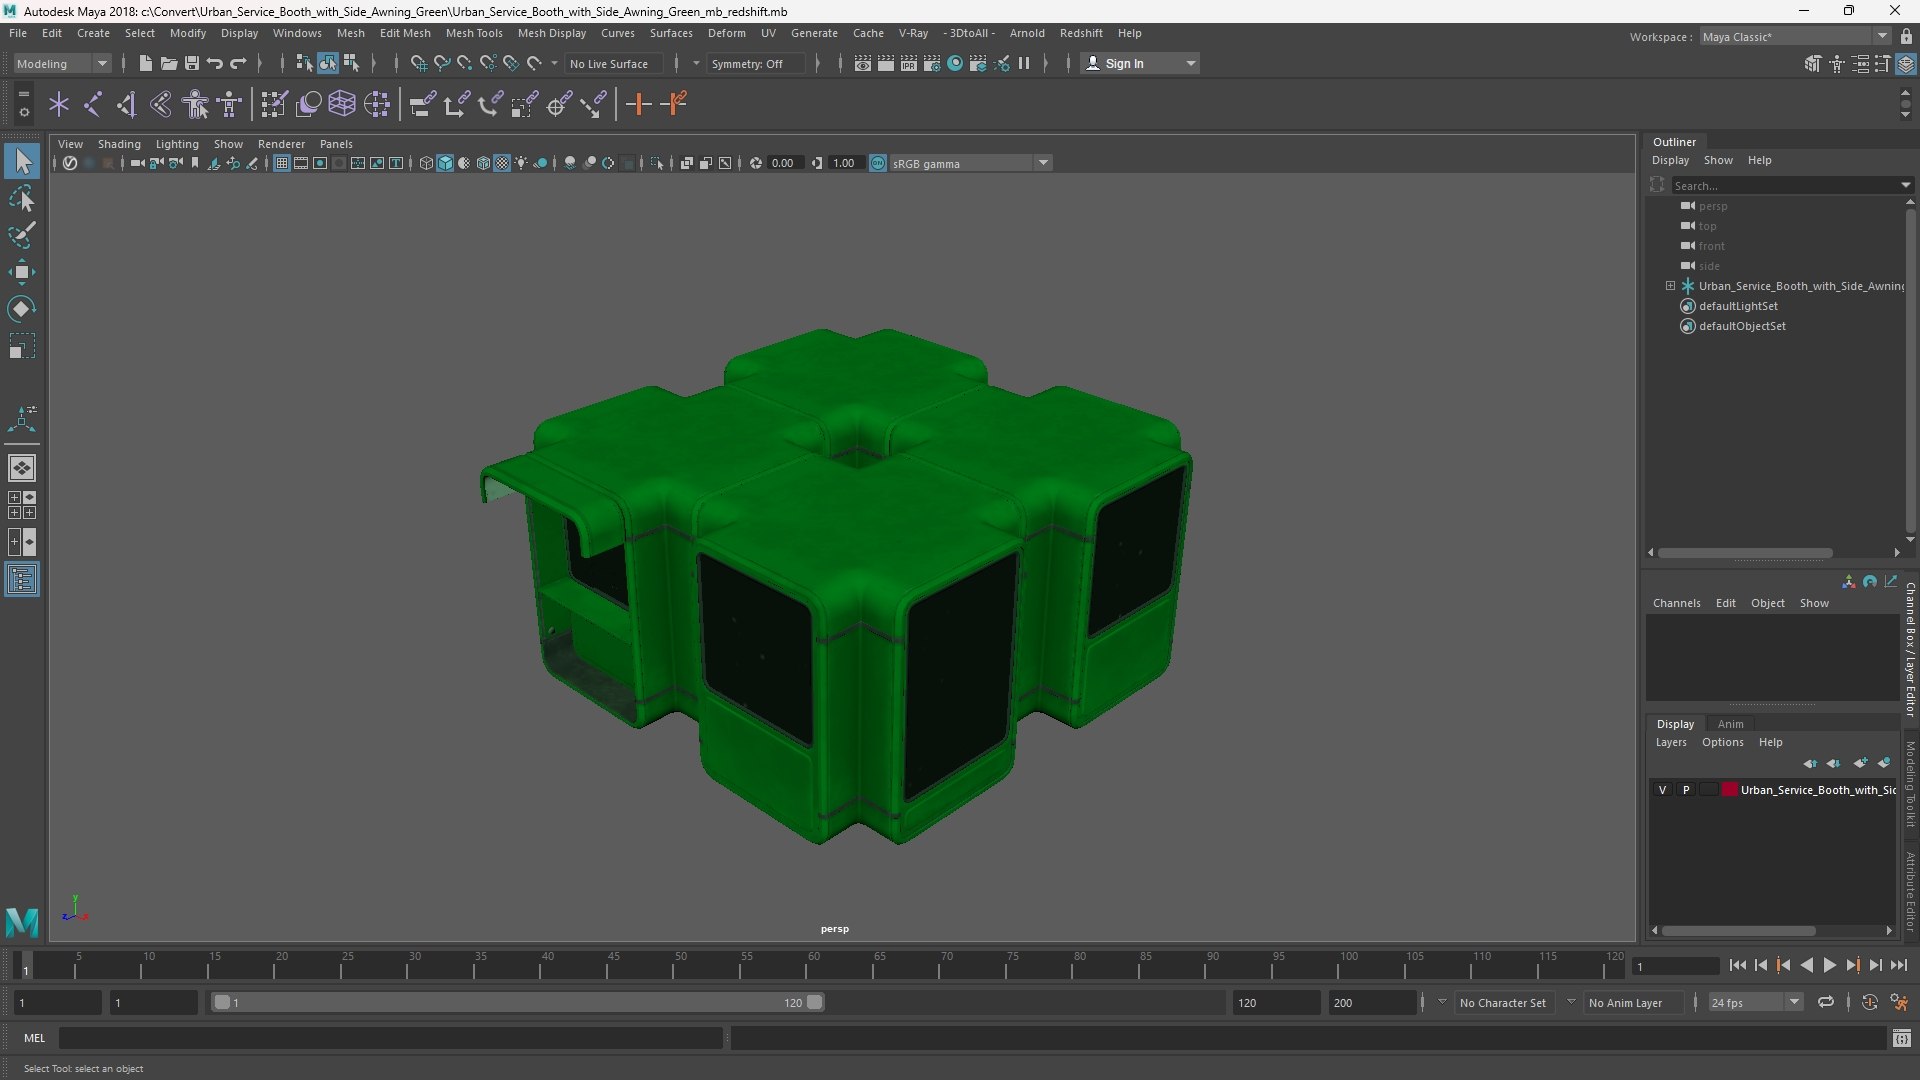This screenshot has height=1080, width=1920.
Task: Switch to the Anim layer tab
Action: click(1730, 724)
